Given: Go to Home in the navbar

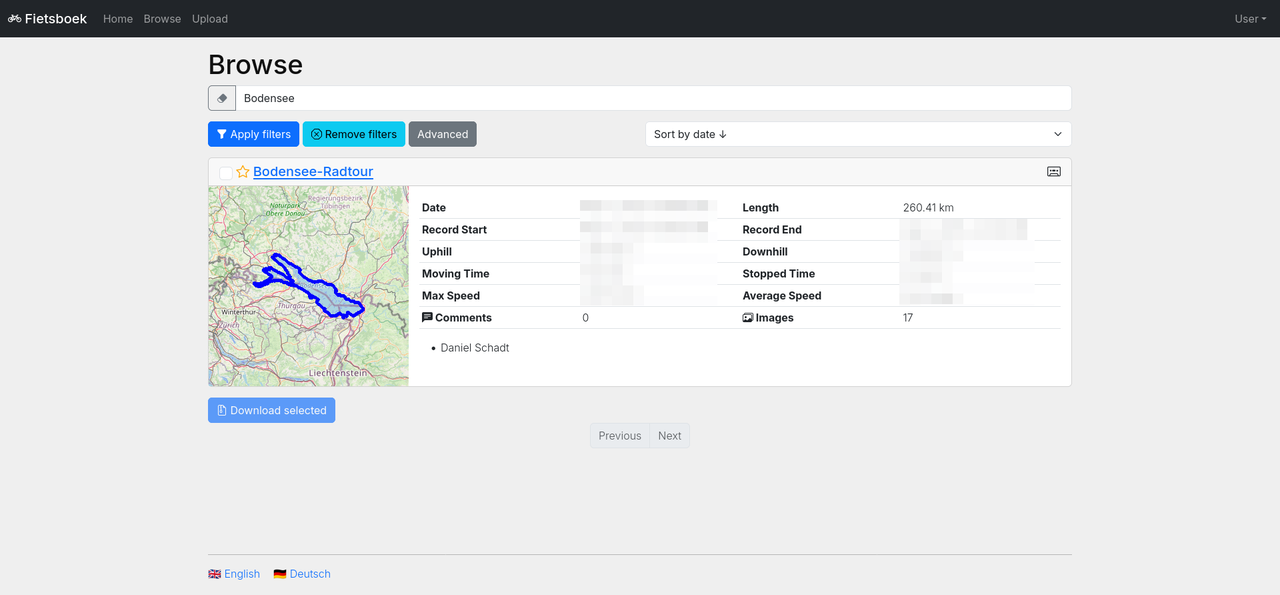Looking at the screenshot, I should click(x=118, y=19).
